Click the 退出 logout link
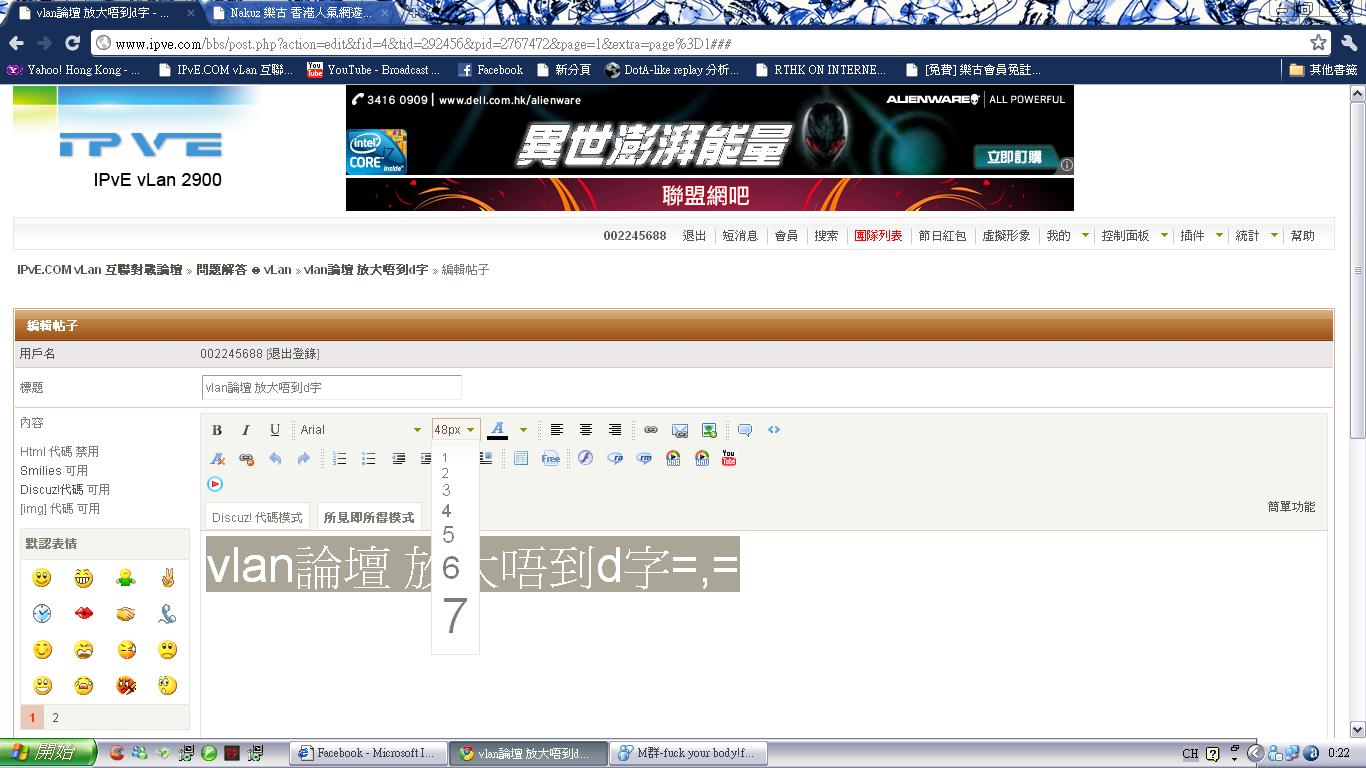1366x768 pixels. point(694,236)
